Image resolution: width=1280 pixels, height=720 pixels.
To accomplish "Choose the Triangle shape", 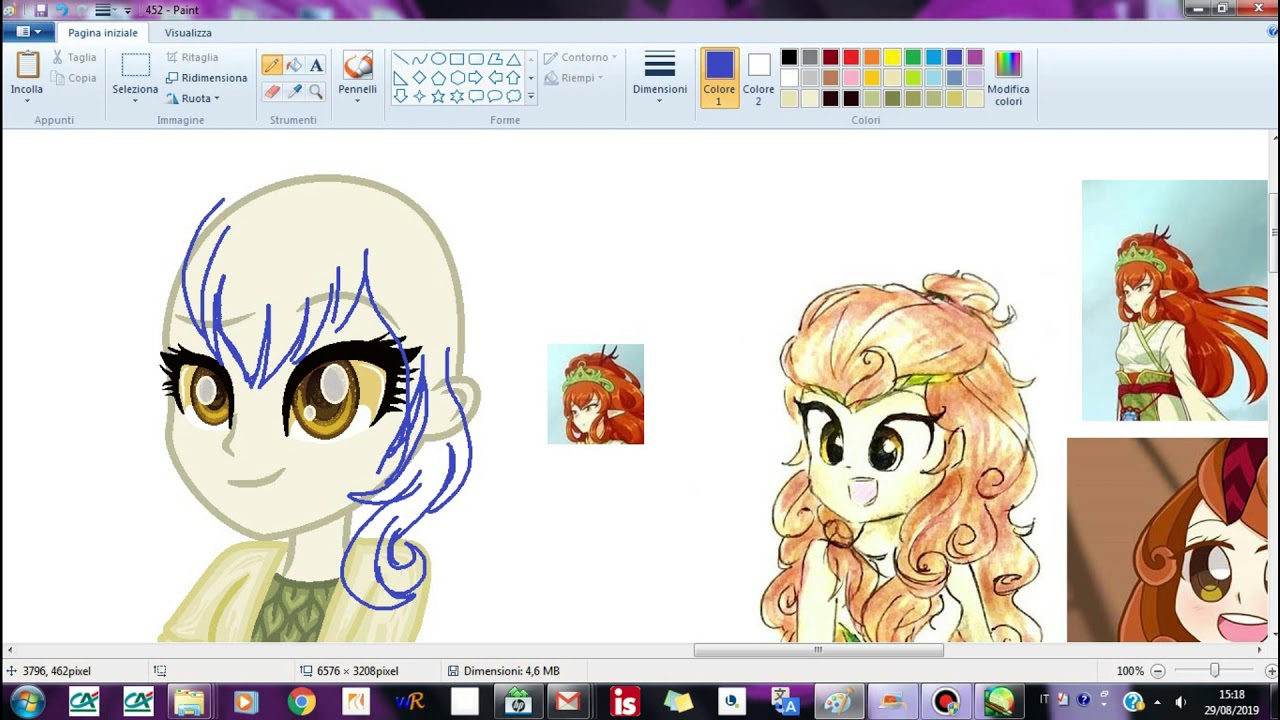I will [513, 59].
